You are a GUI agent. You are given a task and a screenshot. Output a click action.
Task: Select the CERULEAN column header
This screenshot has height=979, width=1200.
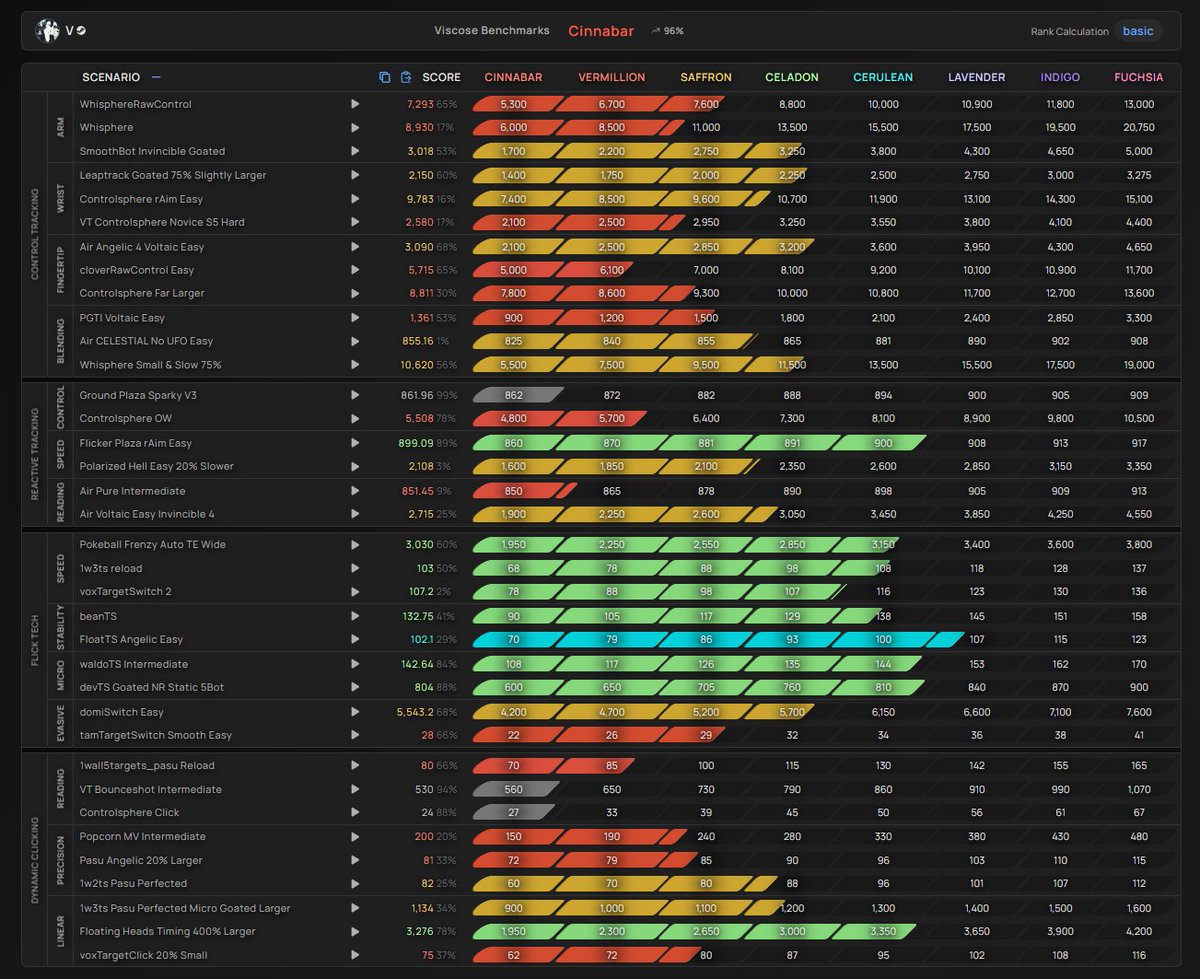click(883, 77)
